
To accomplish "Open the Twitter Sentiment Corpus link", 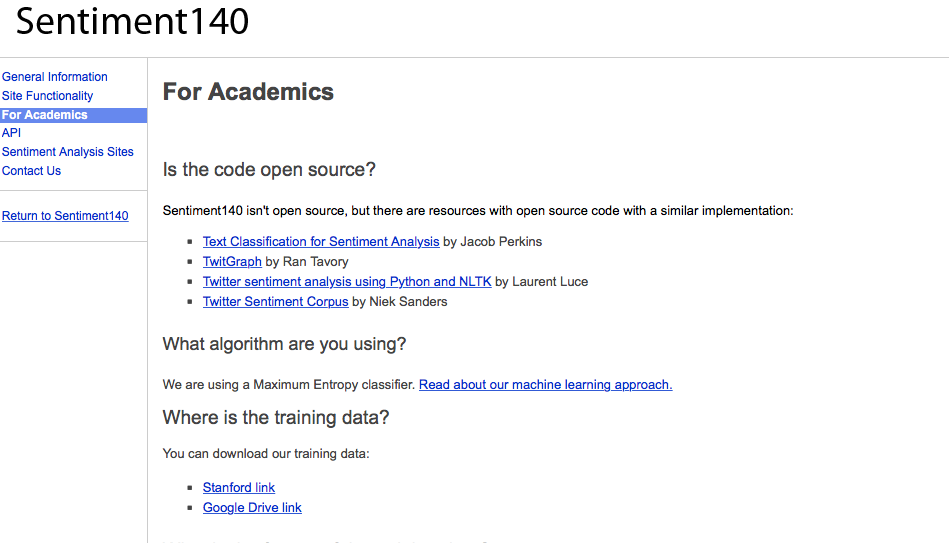I will pos(275,302).
